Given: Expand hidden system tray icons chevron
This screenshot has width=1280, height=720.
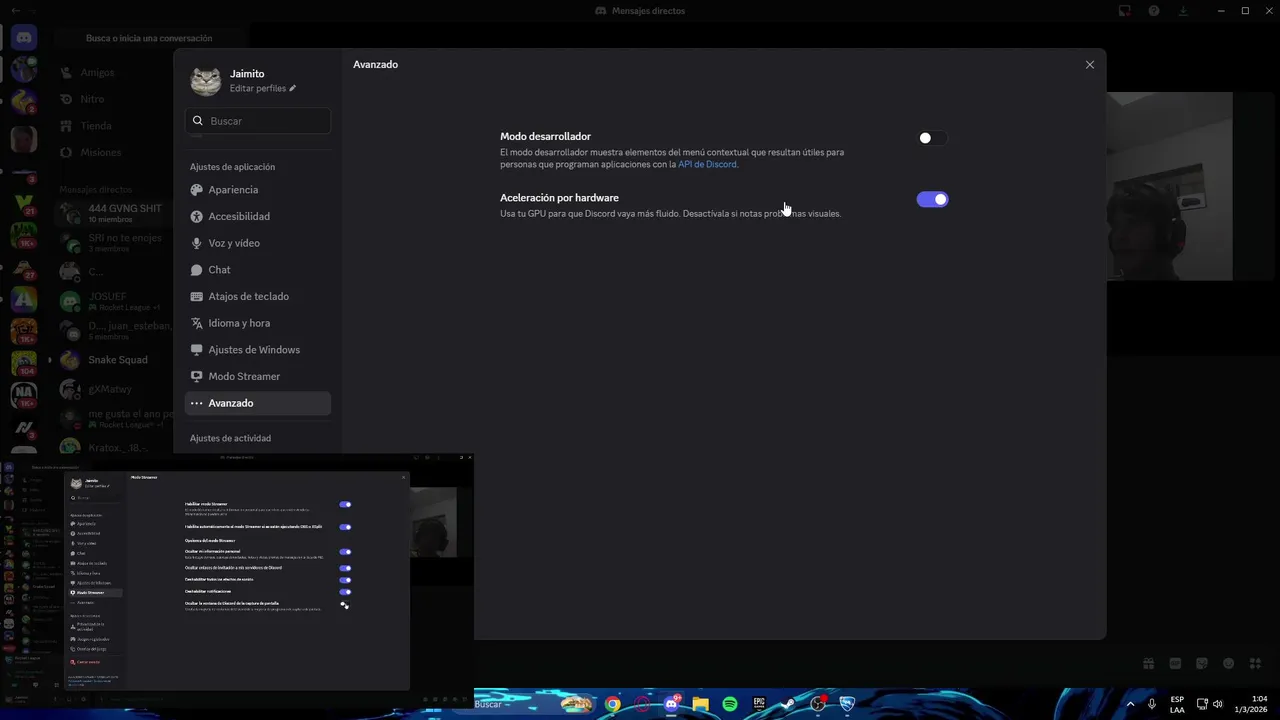Looking at the screenshot, I should [1131, 704].
